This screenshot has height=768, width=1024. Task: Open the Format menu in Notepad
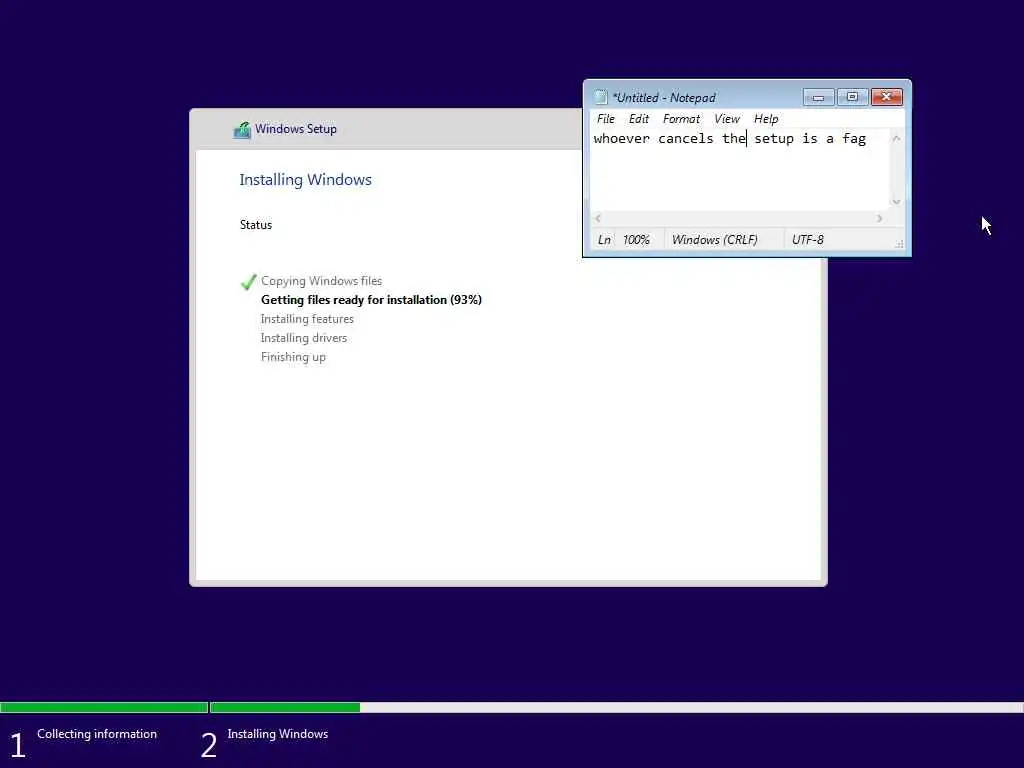point(680,119)
